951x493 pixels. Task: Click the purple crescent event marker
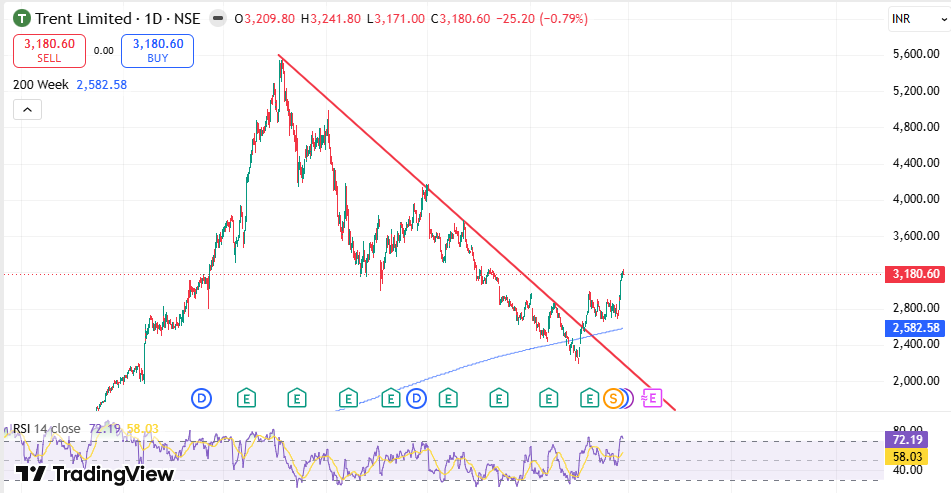[630, 398]
